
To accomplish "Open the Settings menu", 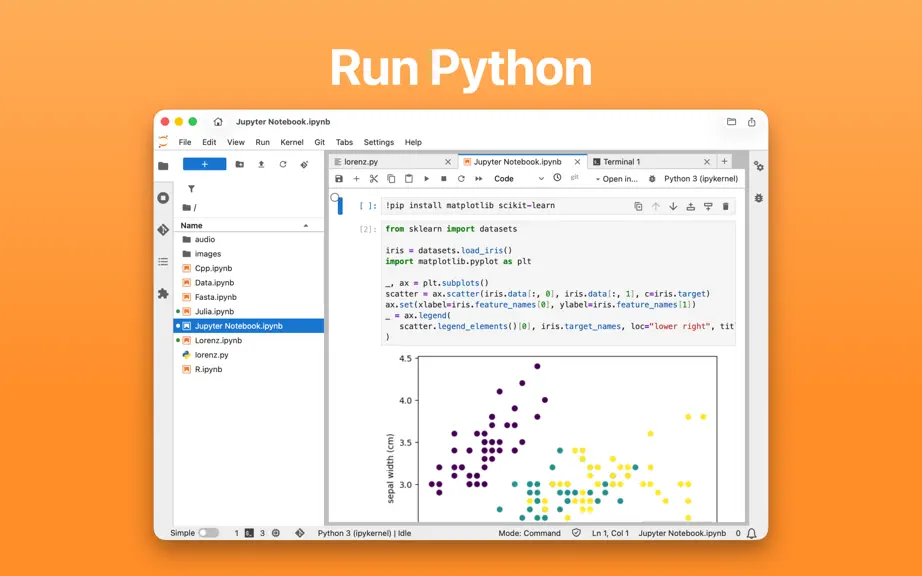I will (379, 142).
